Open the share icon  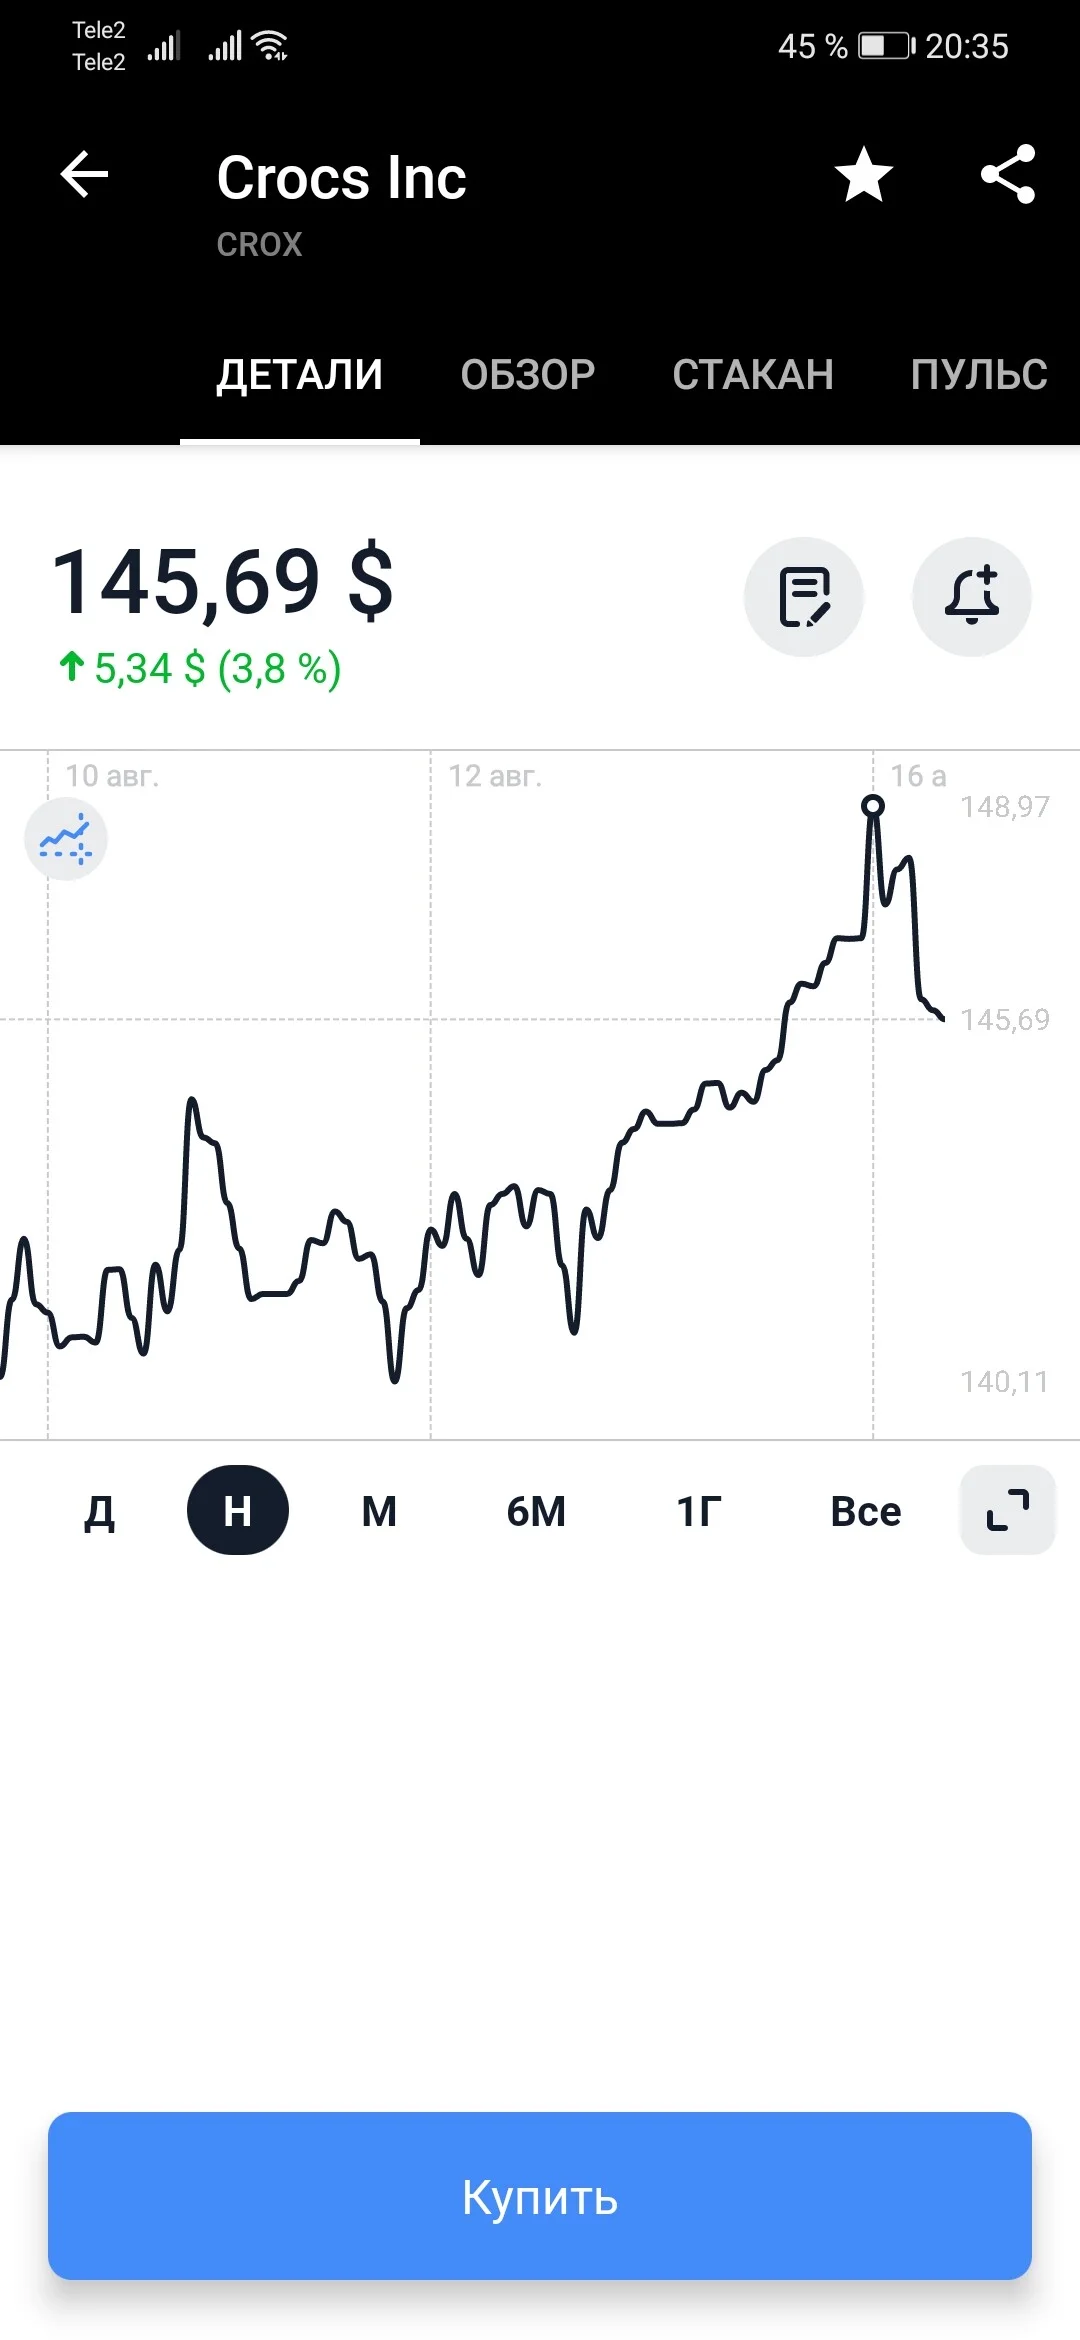click(x=1008, y=175)
